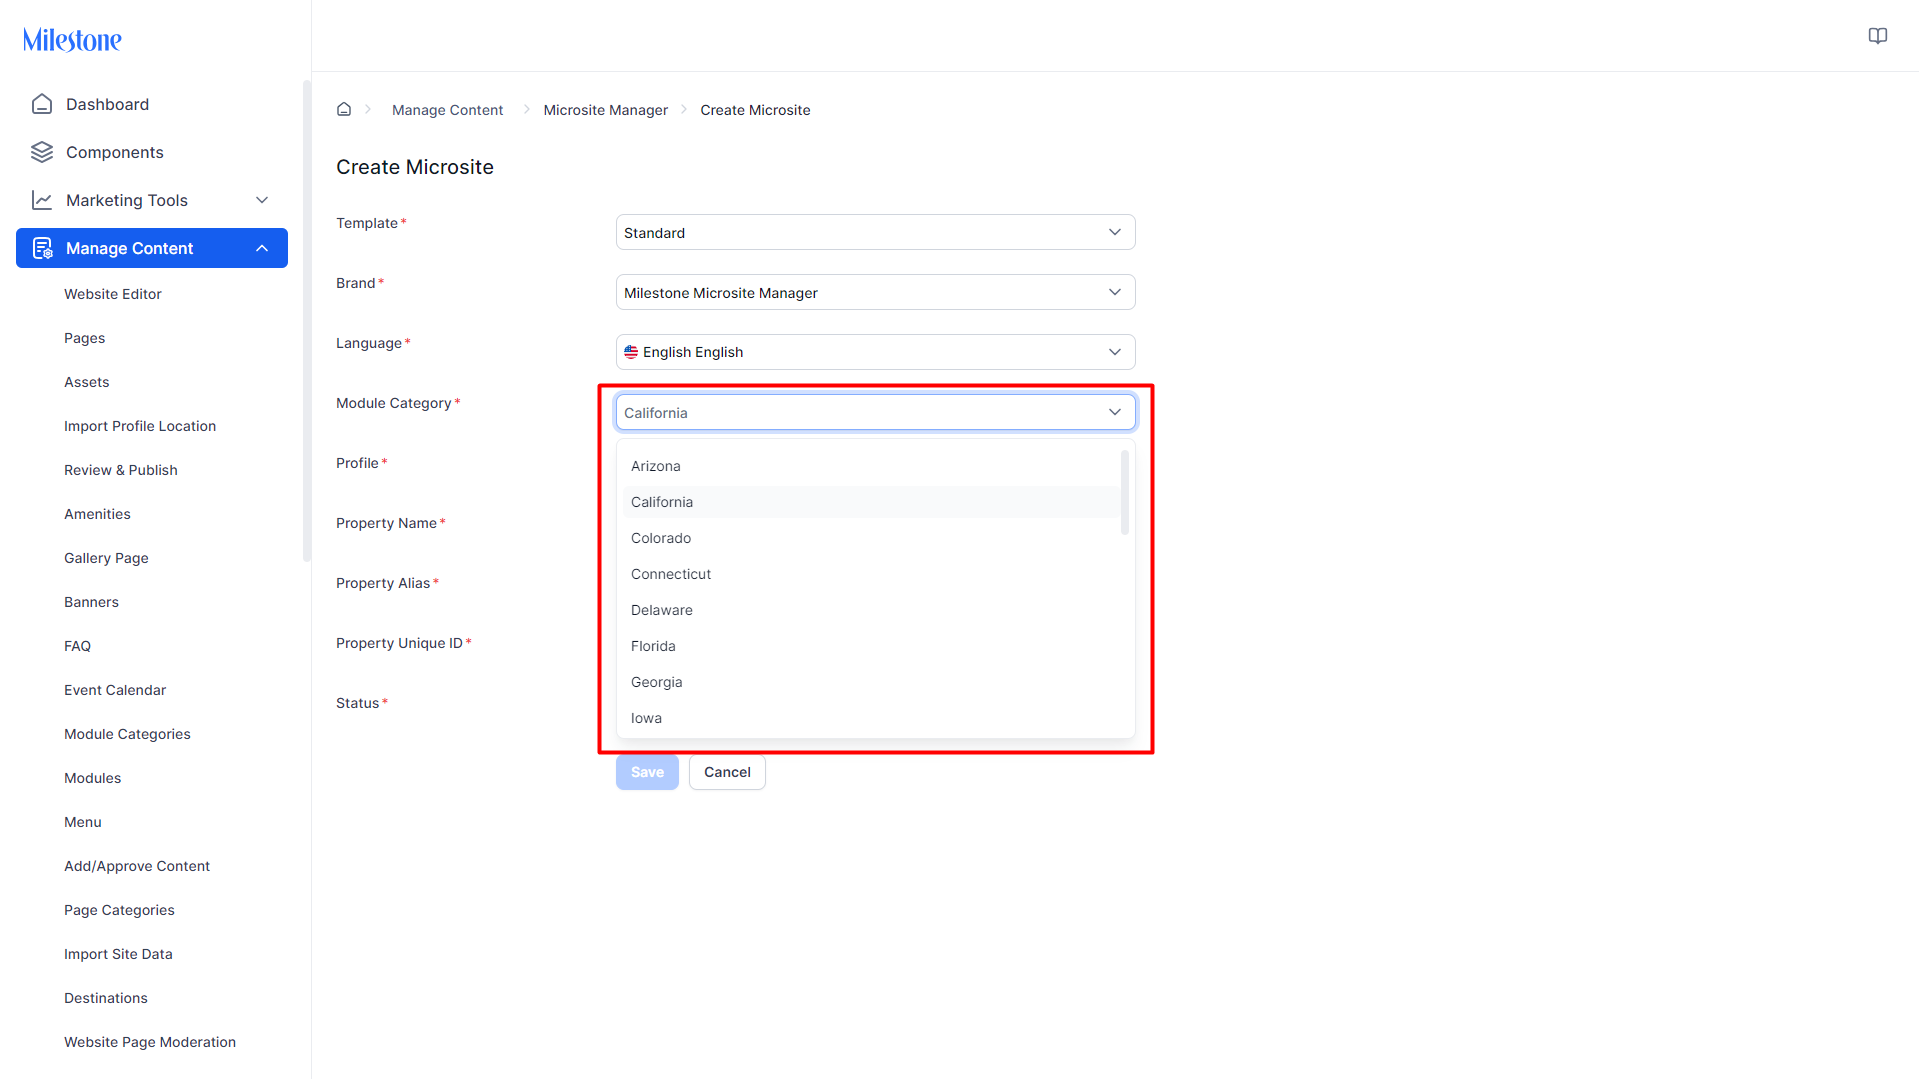Pick Georgia from the list
This screenshot has height=1079, width=1919.
pyautogui.click(x=870, y=682)
